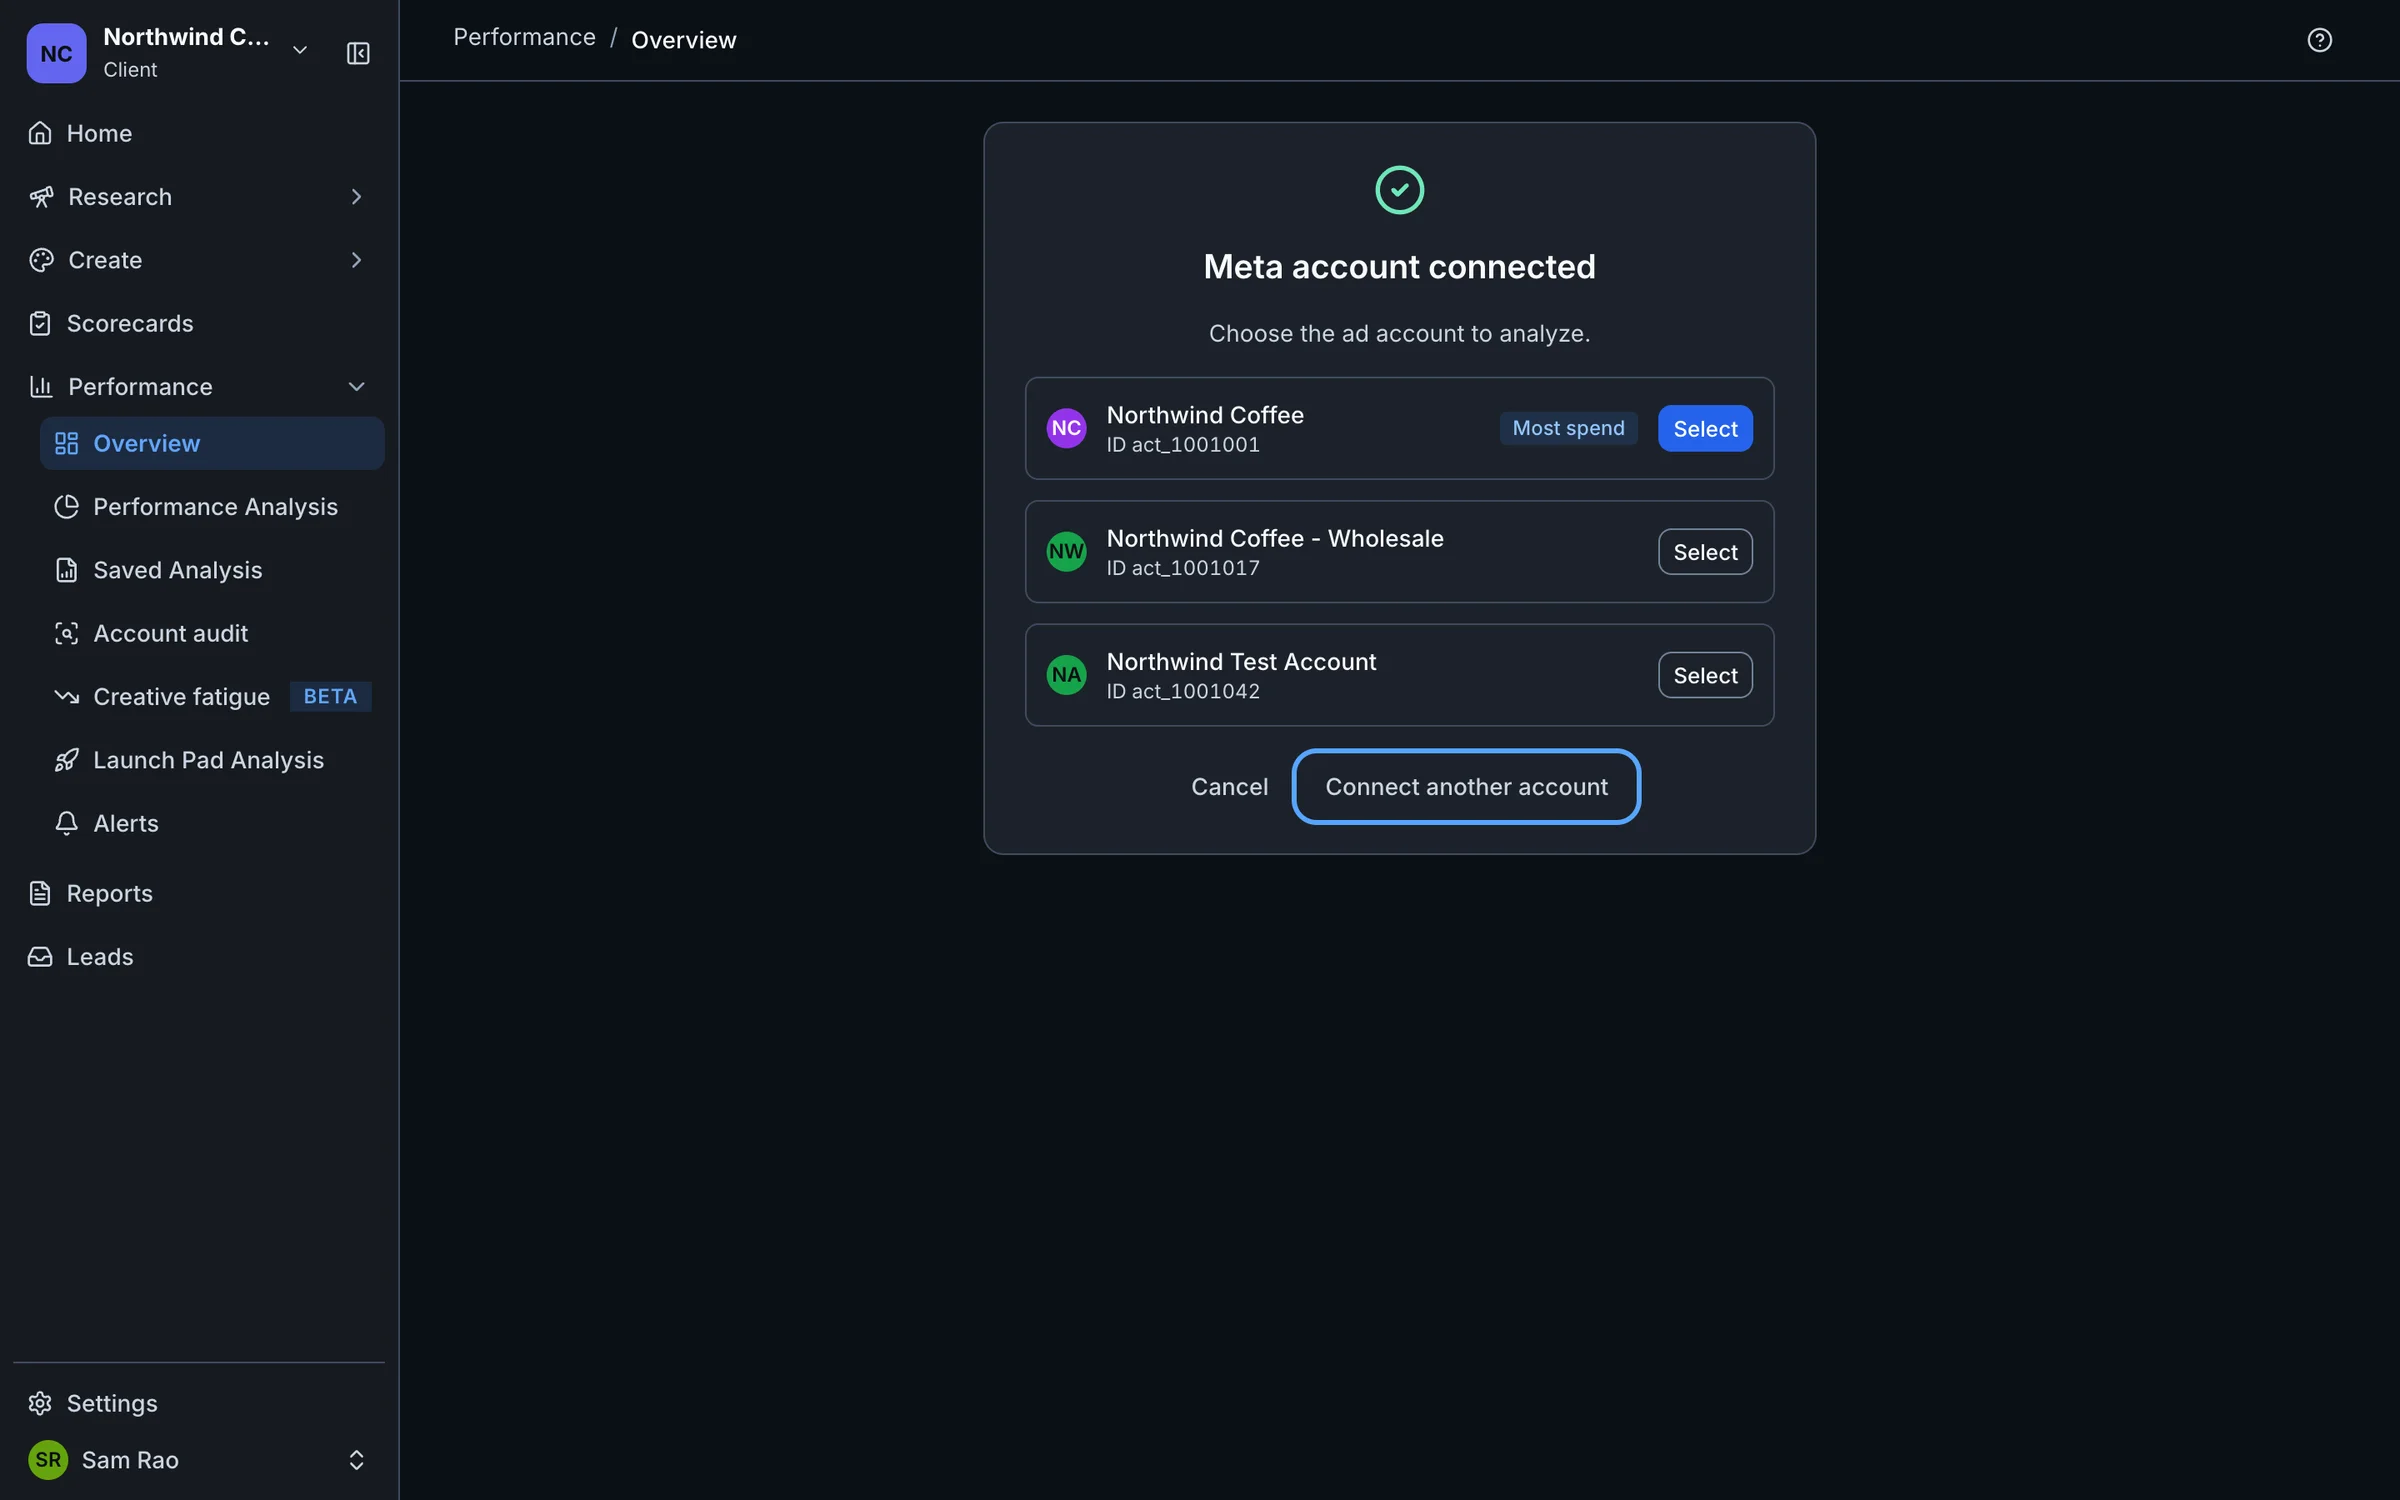The image size is (2400, 1500).
Task: Click Connect another account button
Action: [x=1466, y=787]
